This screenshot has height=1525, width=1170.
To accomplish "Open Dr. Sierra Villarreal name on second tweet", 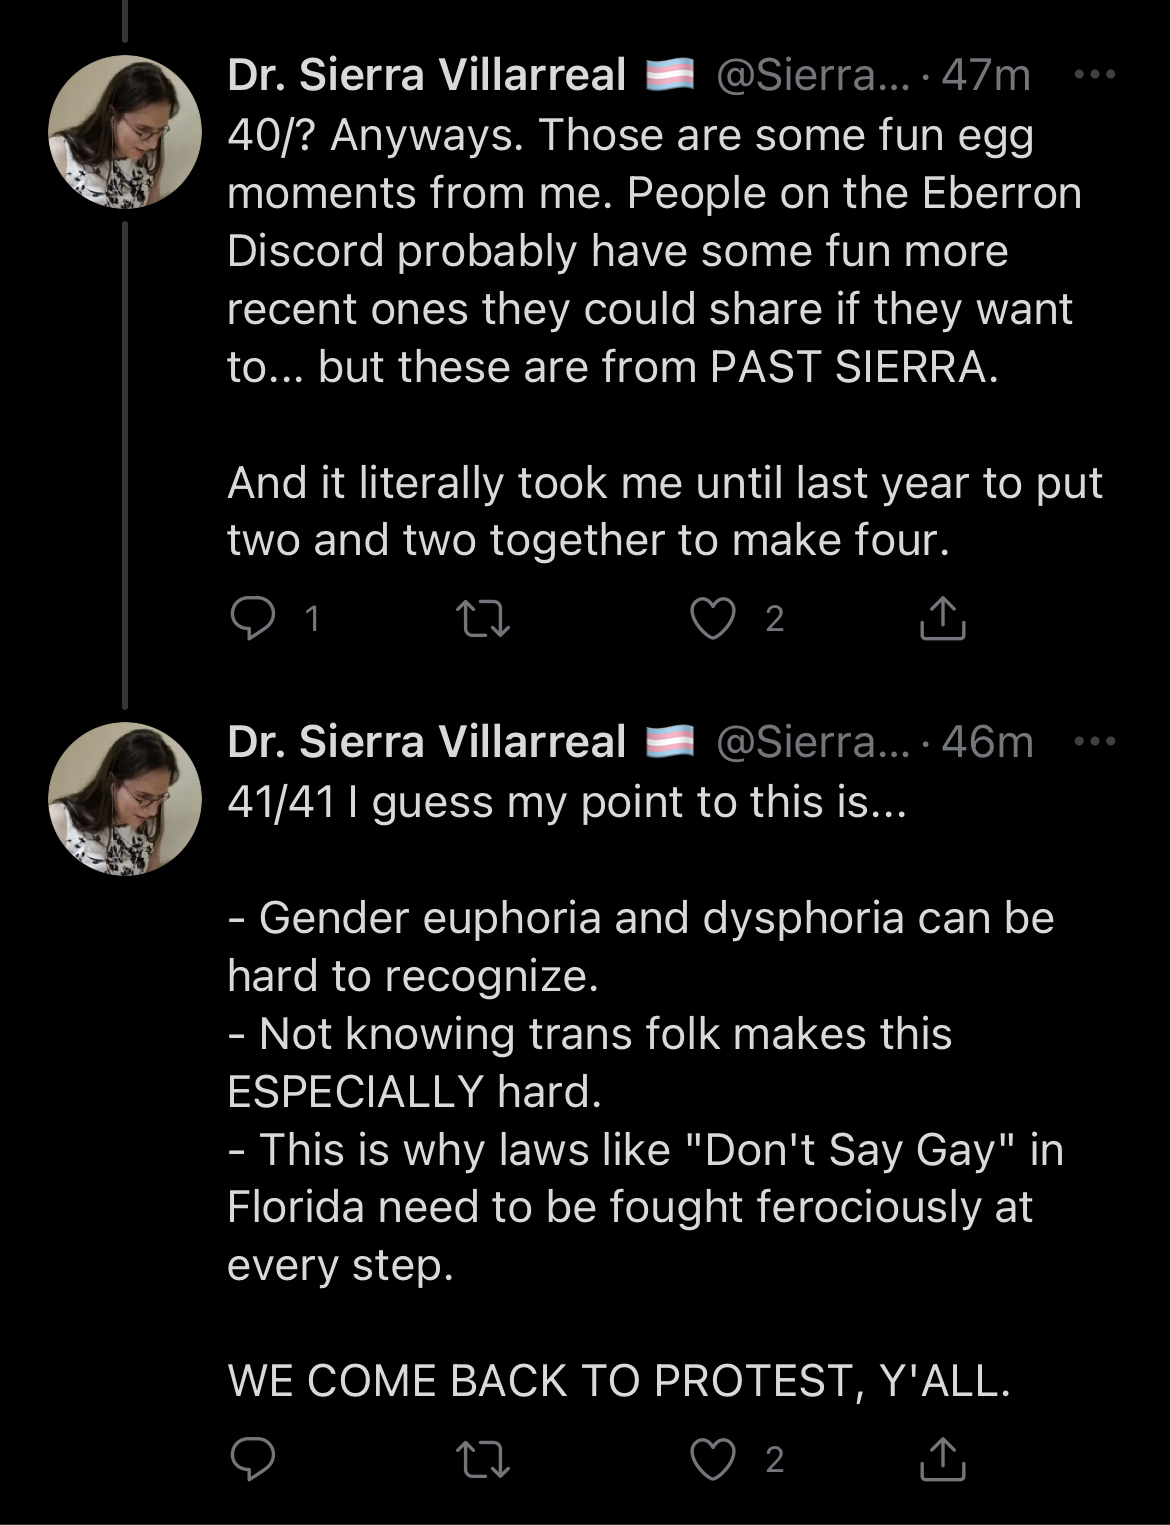I will coord(427,742).
